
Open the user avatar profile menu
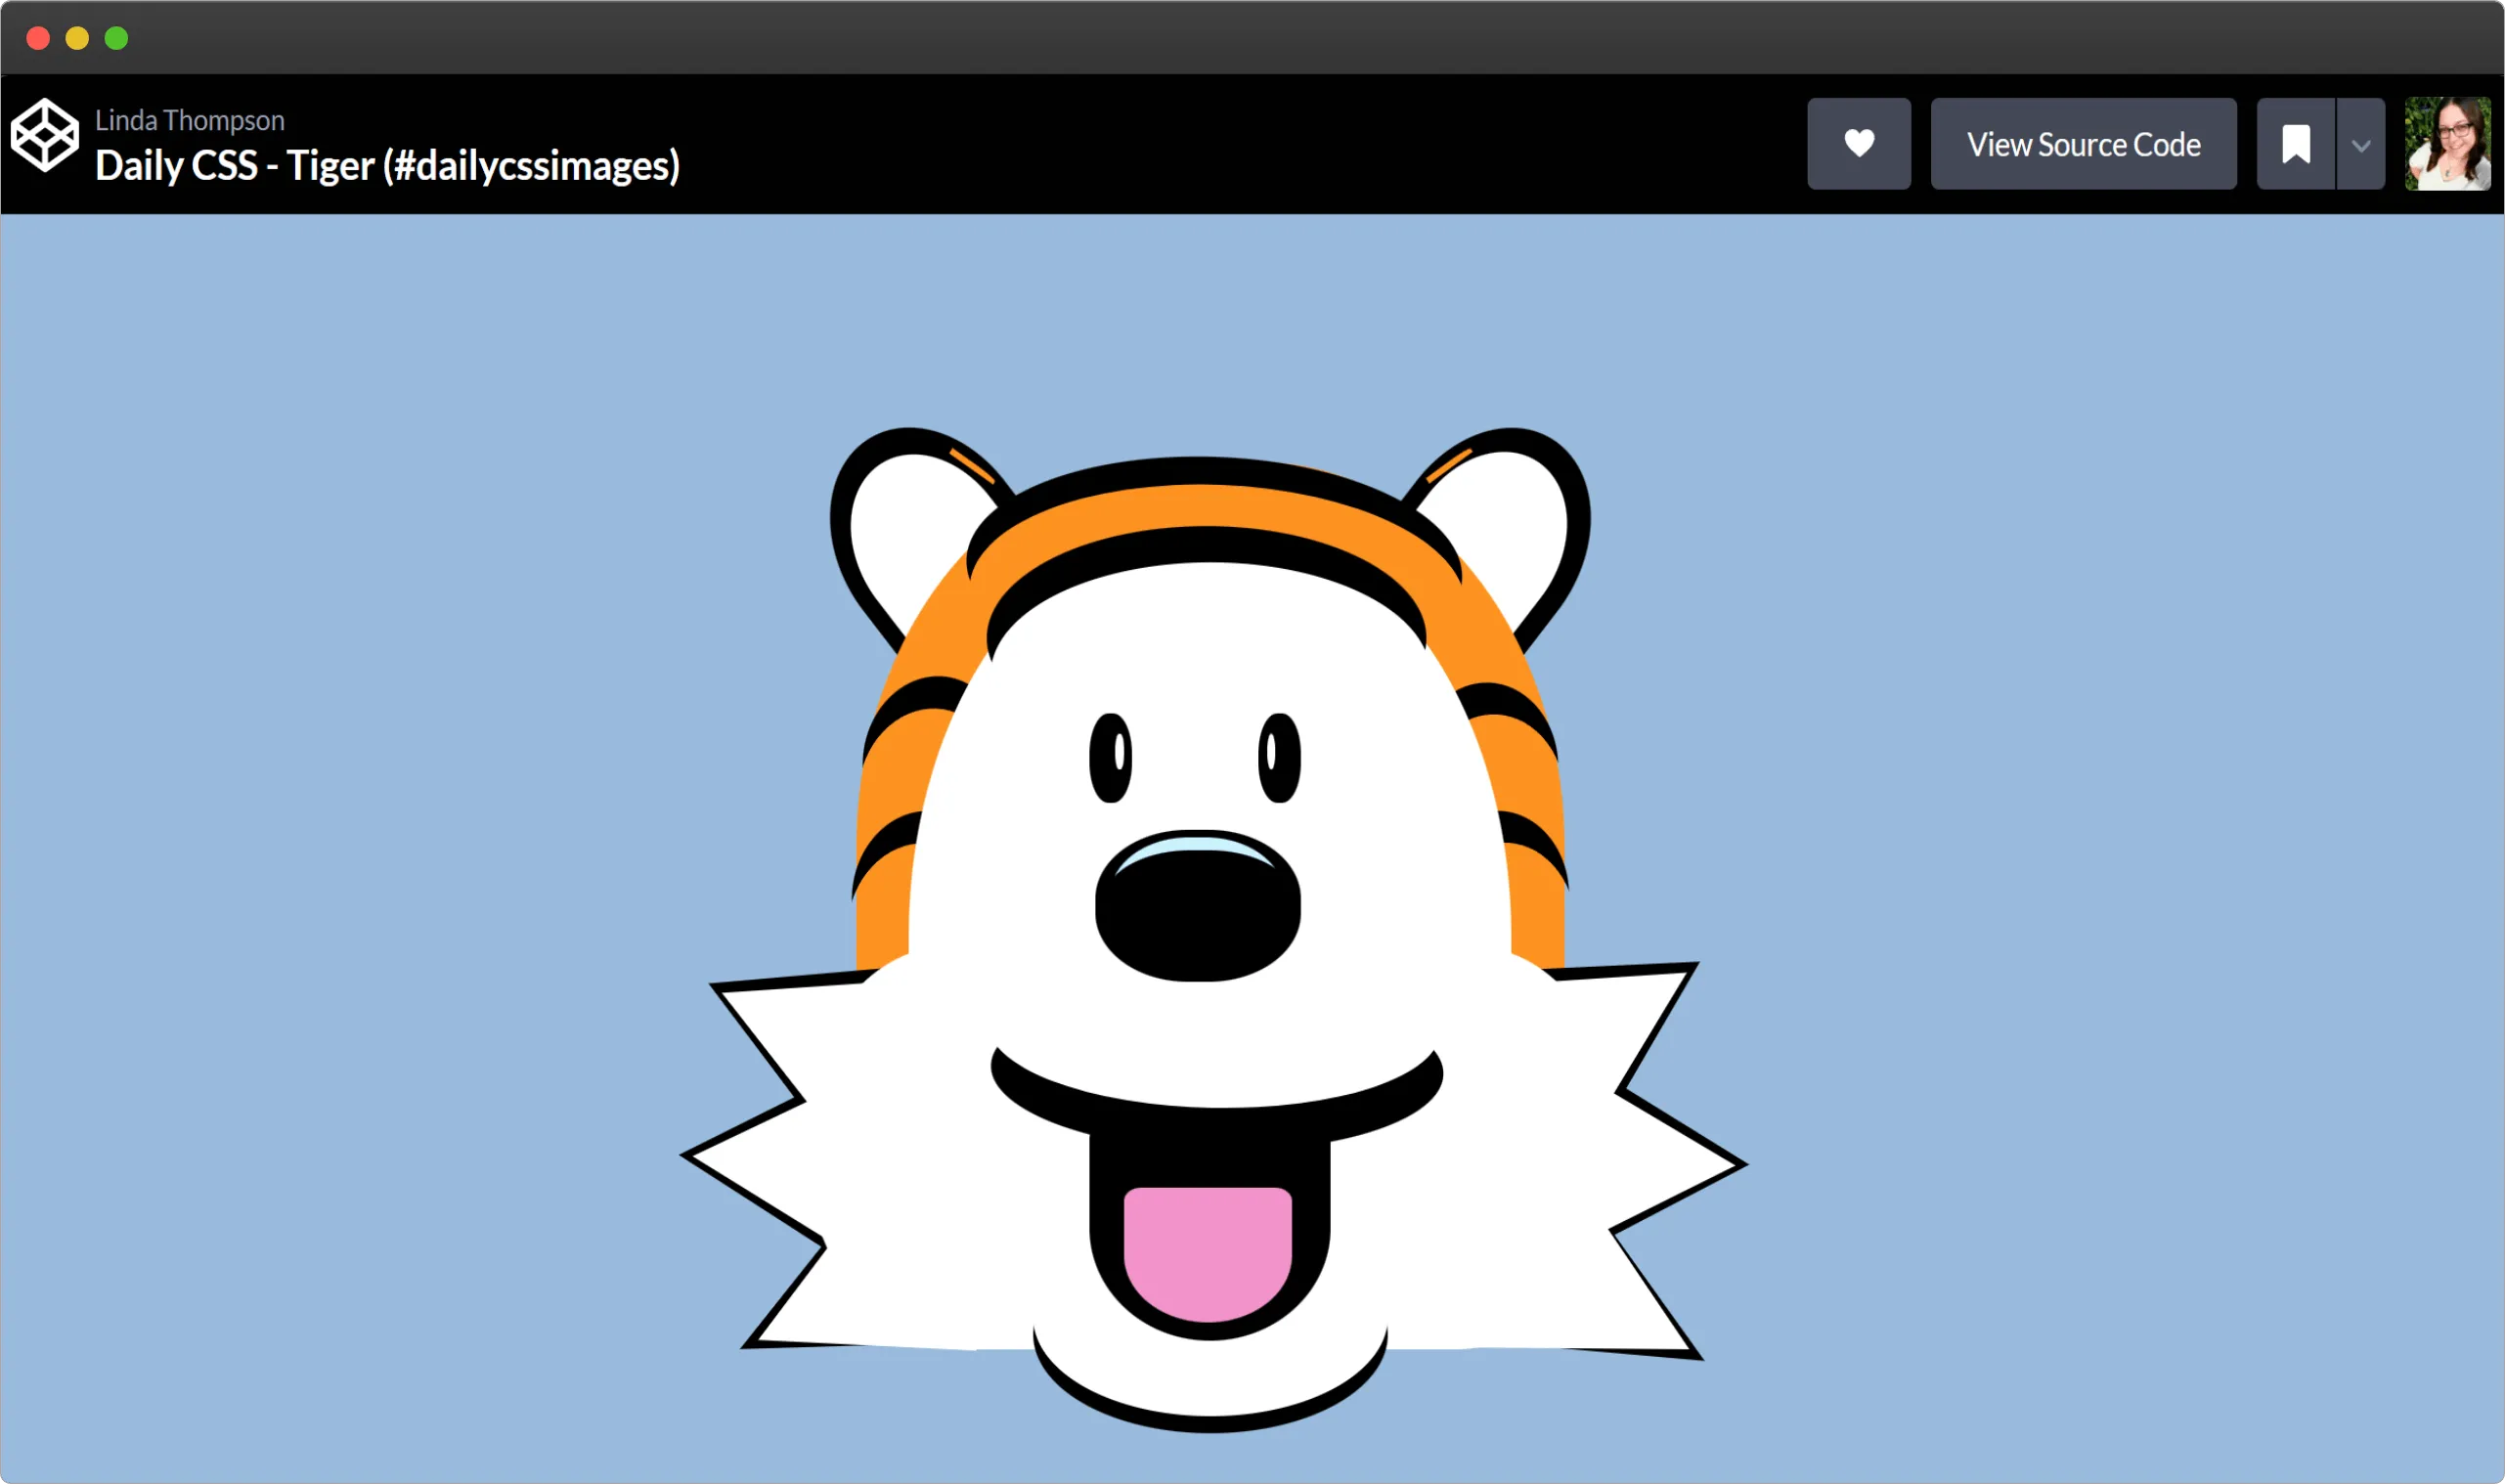pyautogui.click(x=2448, y=144)
